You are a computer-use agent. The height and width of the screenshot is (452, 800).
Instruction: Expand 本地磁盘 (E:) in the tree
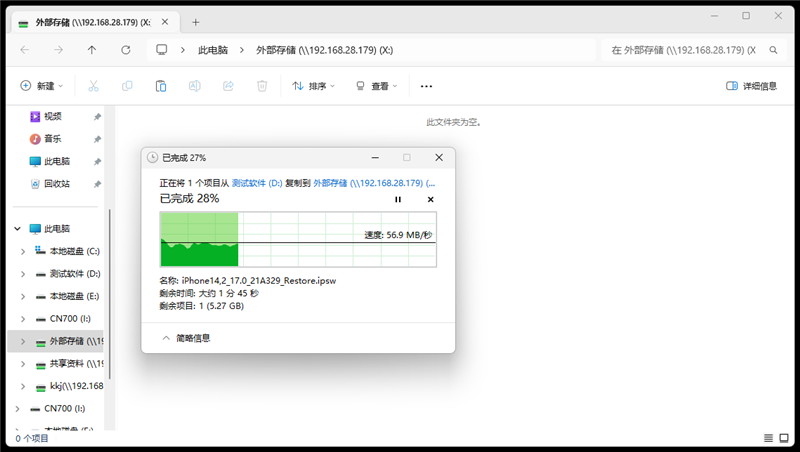pyautogui.click(x=23, y=296)
